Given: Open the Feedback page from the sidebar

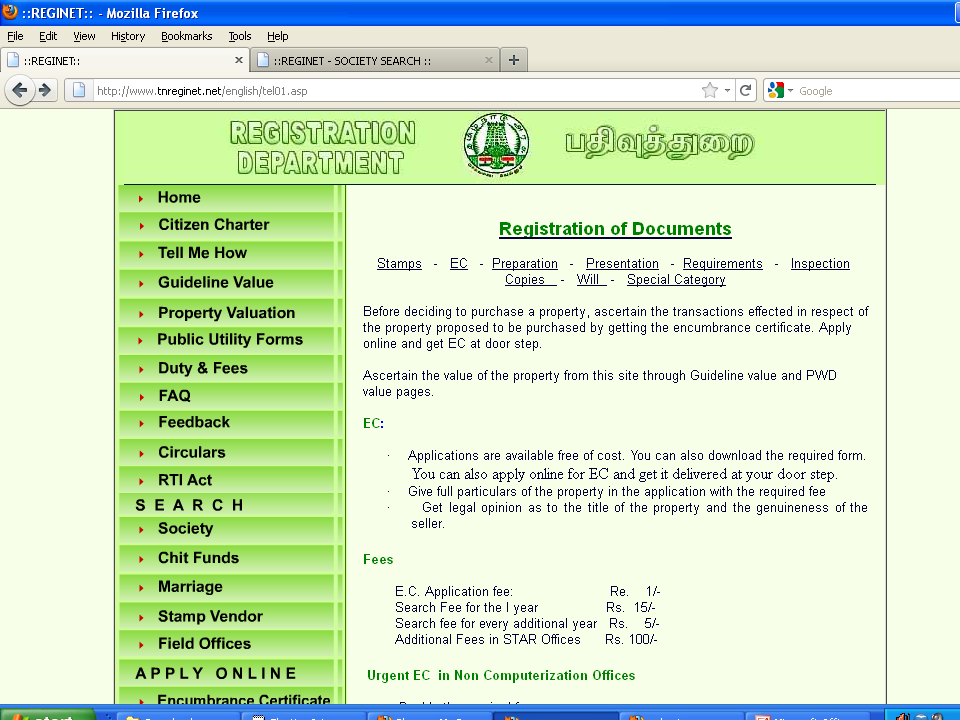Looking at the screenshot, I should pyautogui.click(x=194, y=423).
